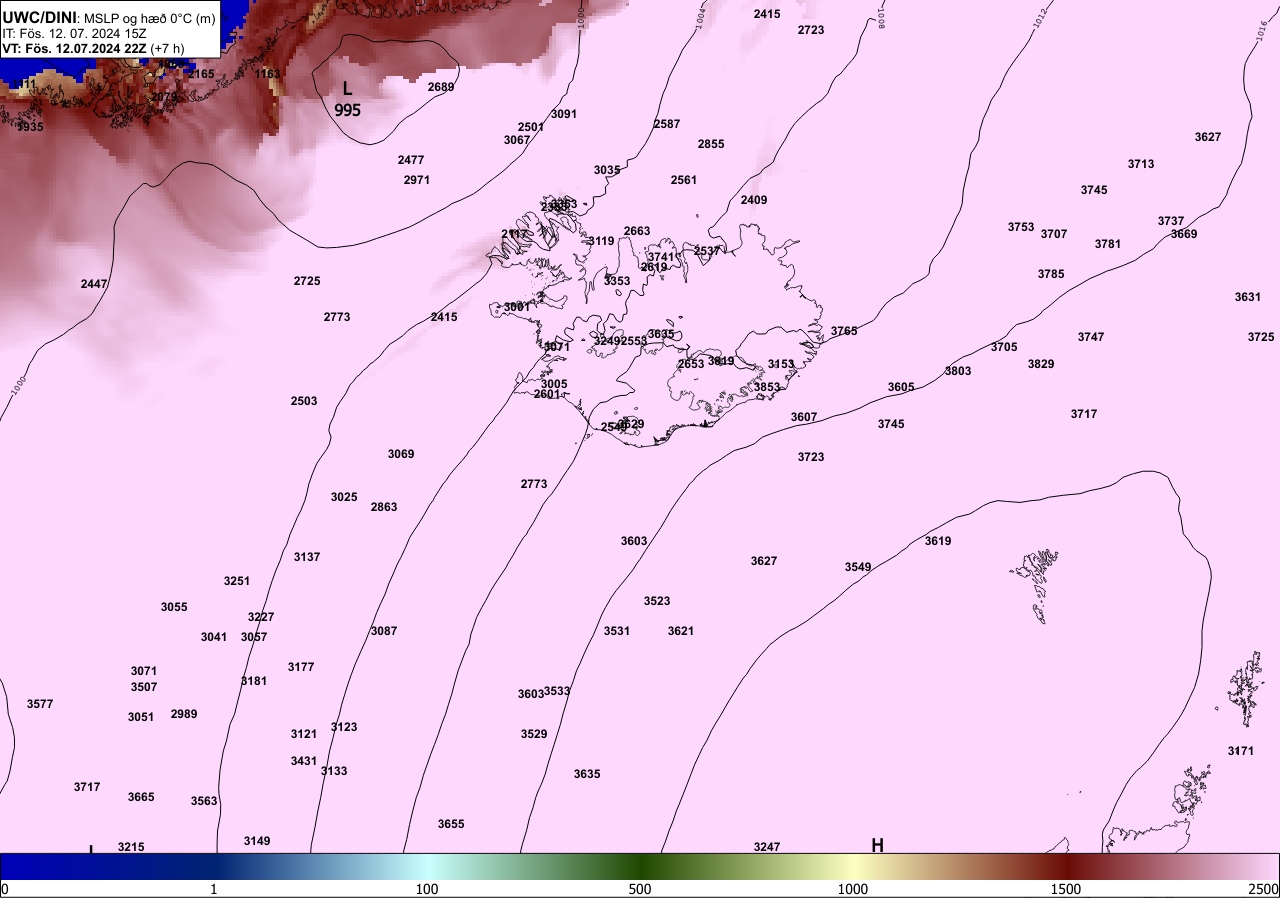Click the 3153 height label
This screenshot has height=898, width=1280.
[x=781, y=364]
